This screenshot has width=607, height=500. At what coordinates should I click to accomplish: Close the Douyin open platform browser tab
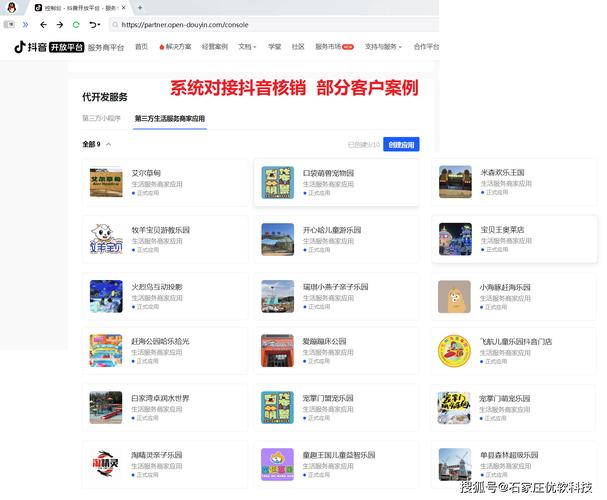[x=123, y=7]
